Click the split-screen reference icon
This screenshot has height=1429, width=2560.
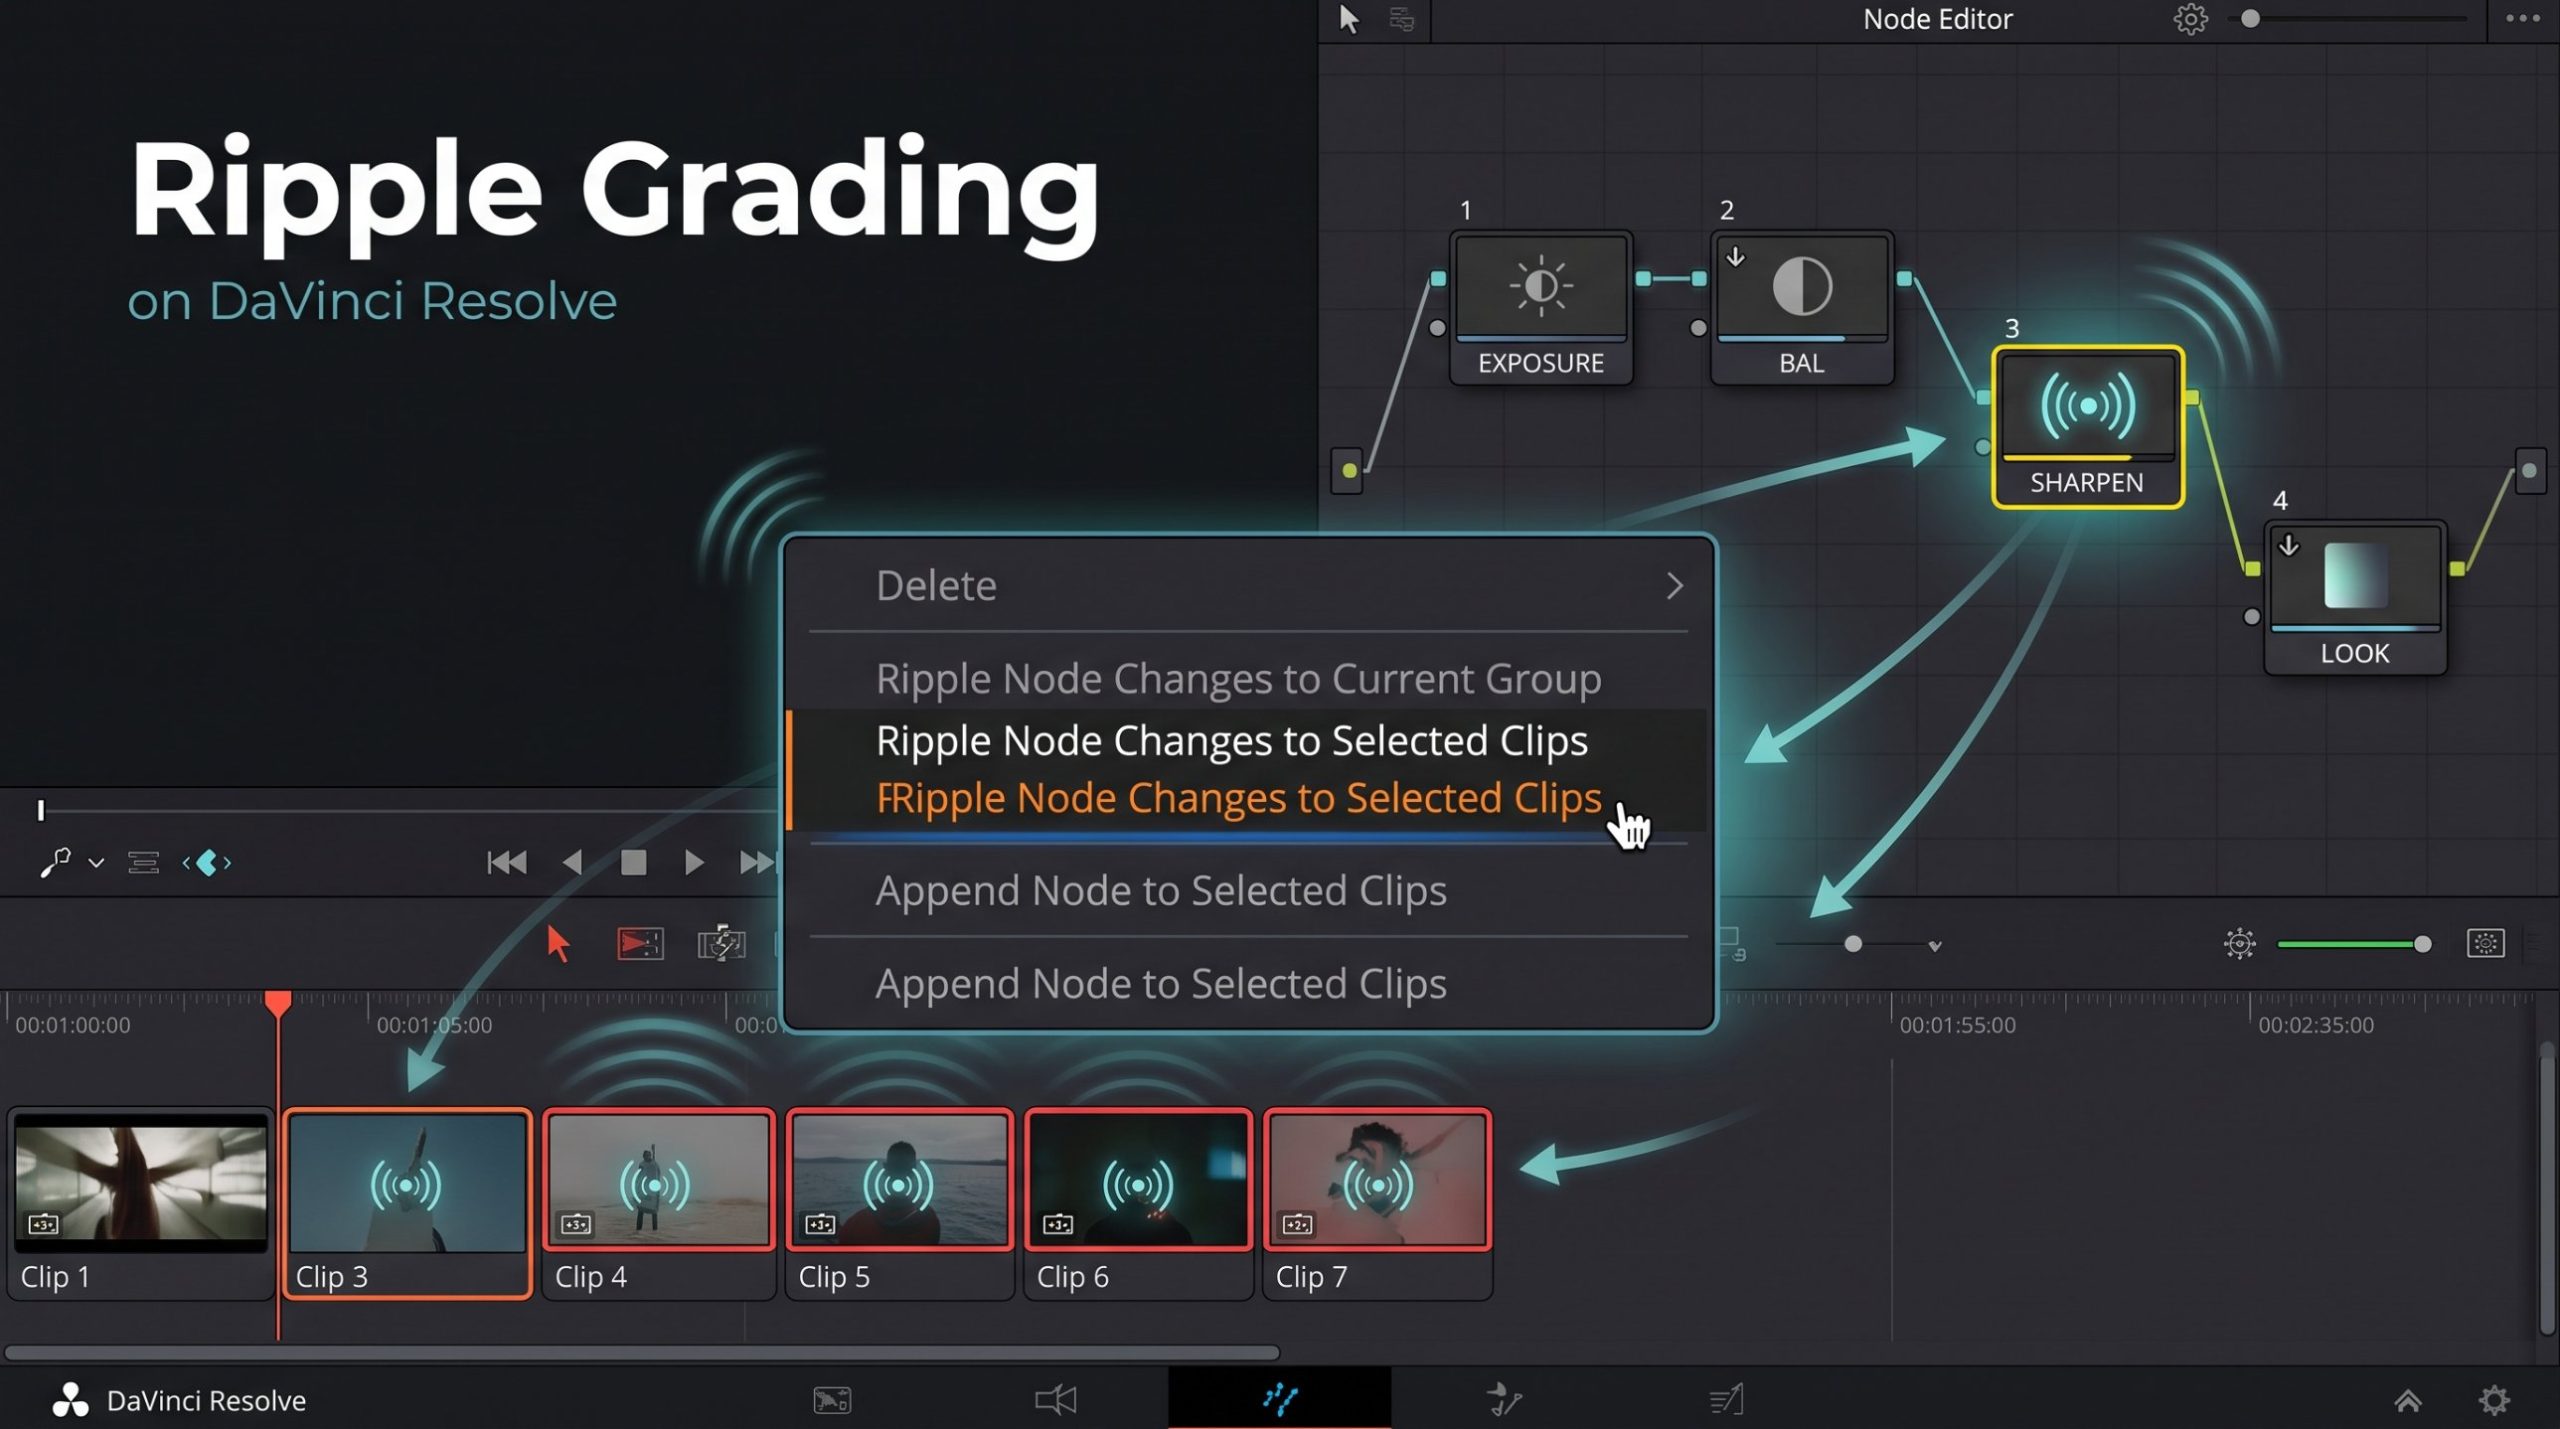point(721,943)
